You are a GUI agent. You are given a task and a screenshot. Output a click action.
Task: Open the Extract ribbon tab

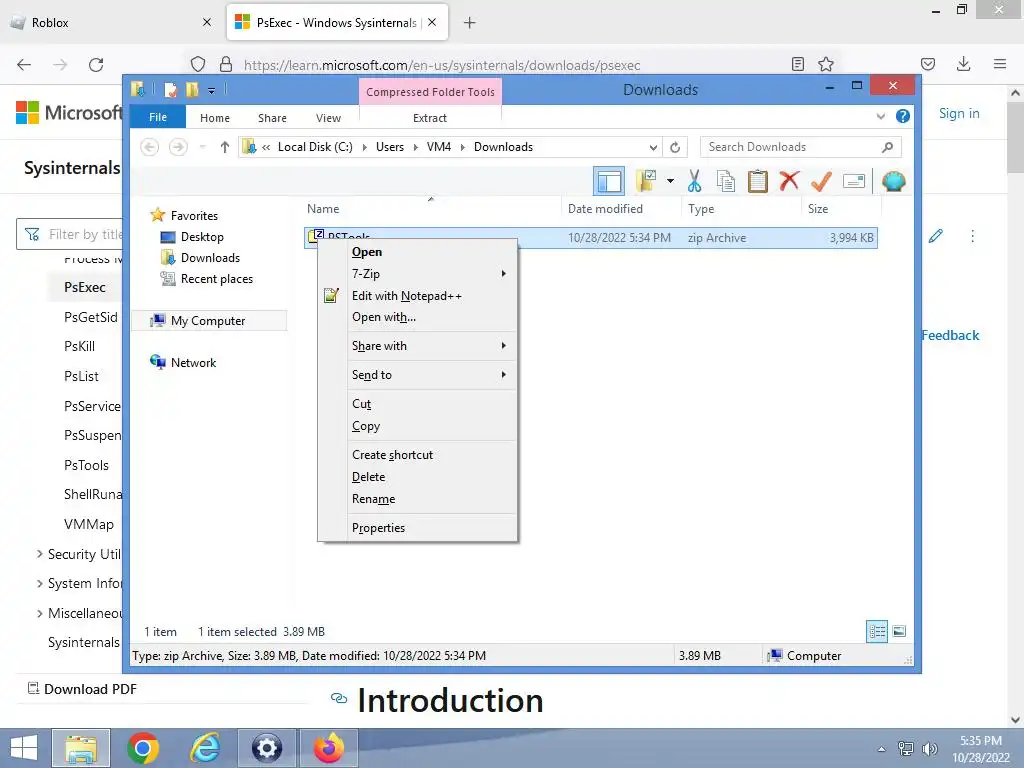pos(430,118)
